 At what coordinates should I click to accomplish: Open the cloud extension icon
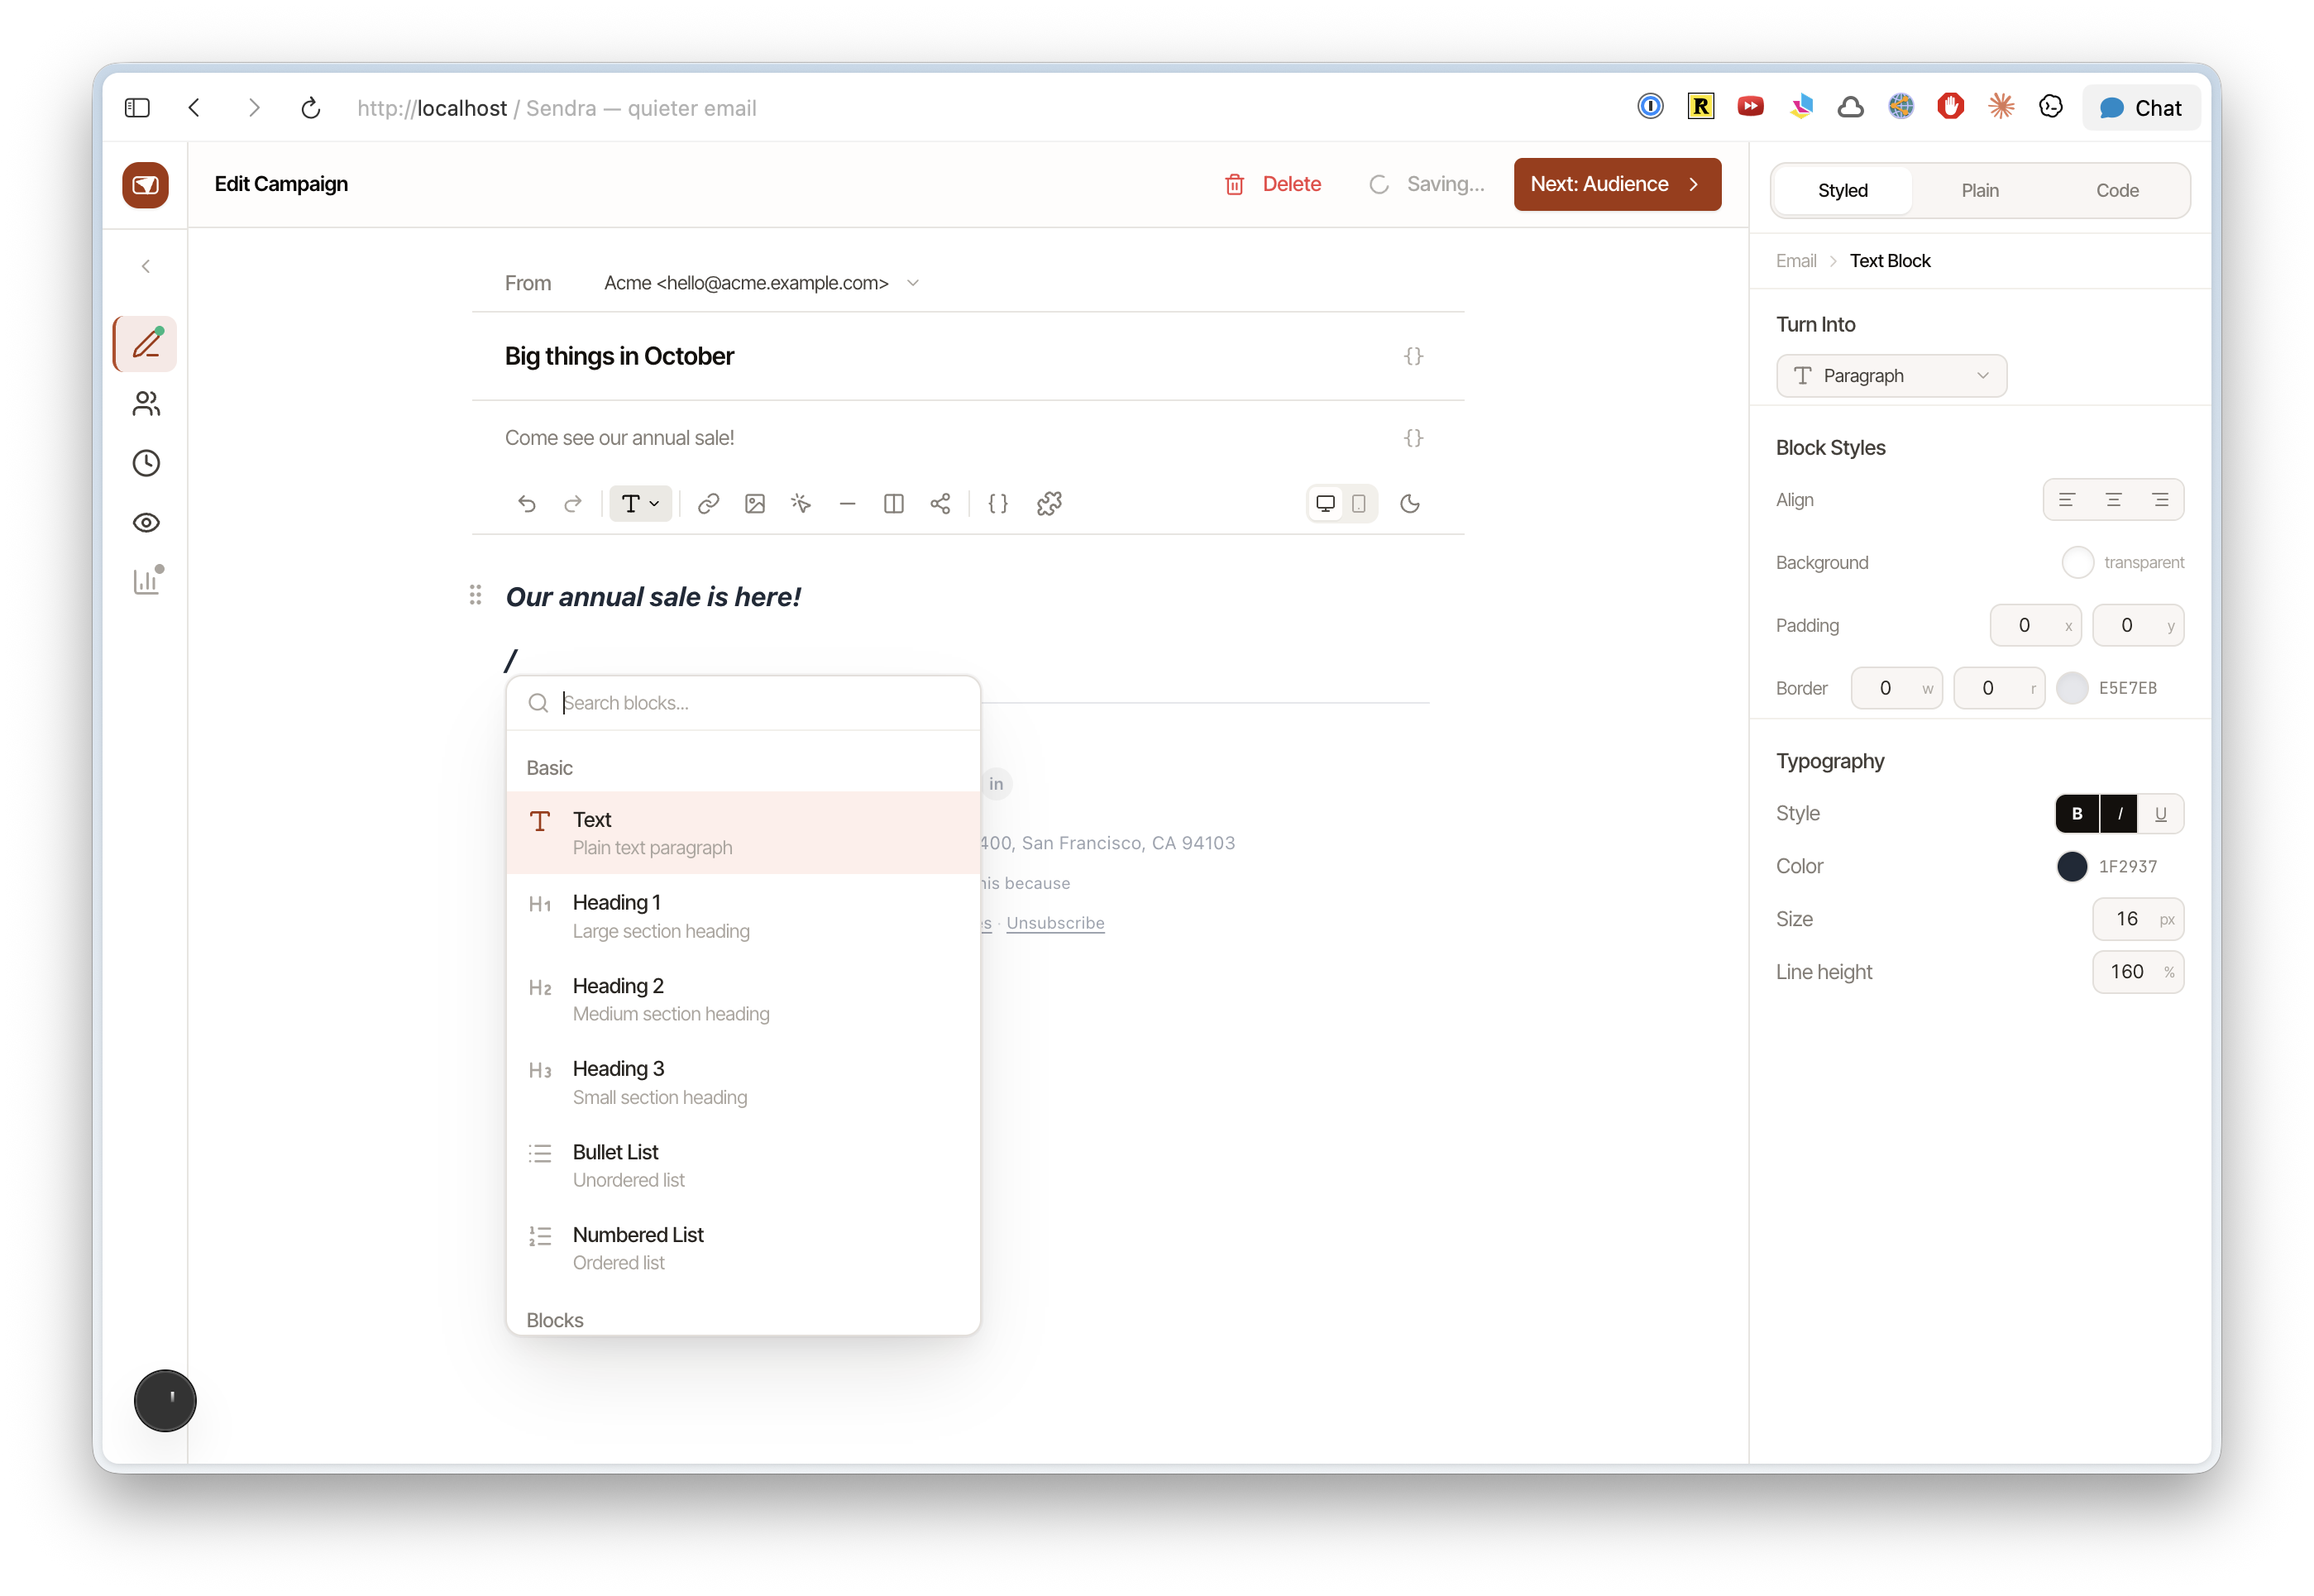pyautogui.click(x=1850, y=106)
